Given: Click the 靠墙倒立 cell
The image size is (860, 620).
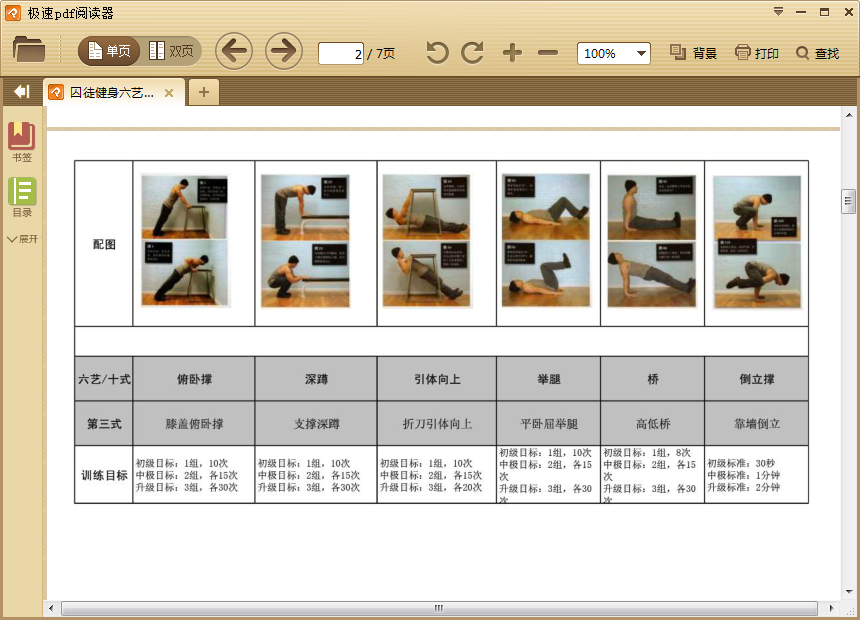Looking at the screenshot, I should pos(757,424).
